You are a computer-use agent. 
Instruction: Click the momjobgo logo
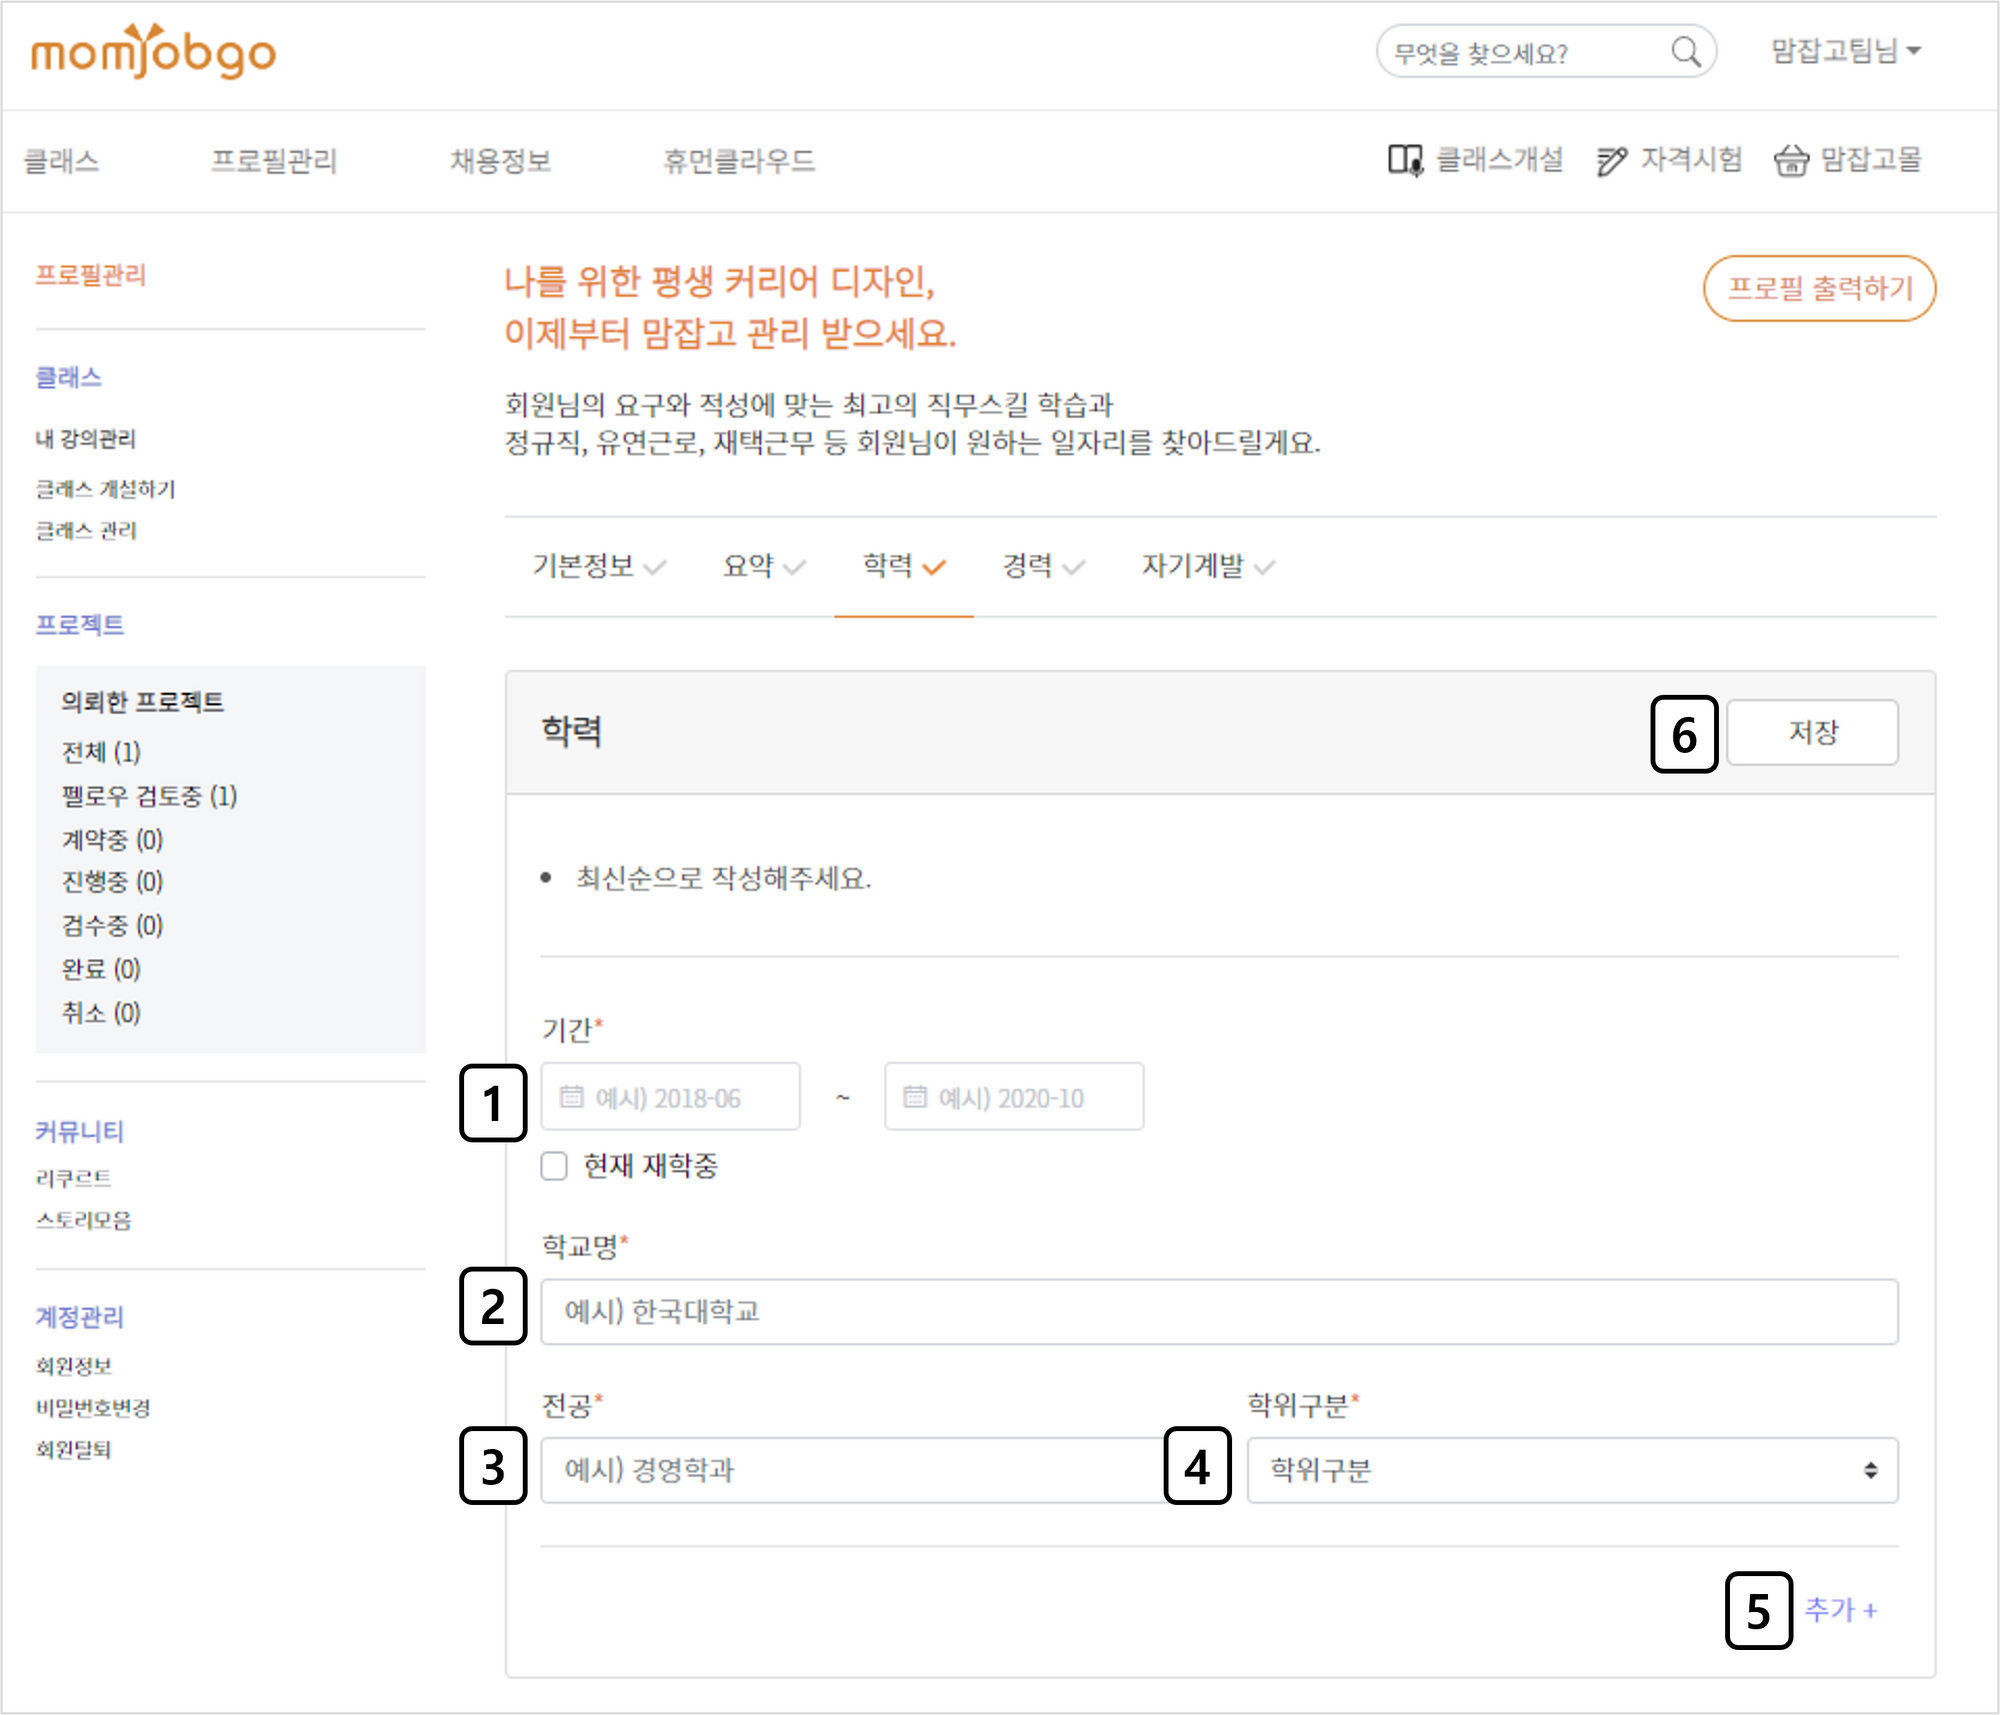153,52
